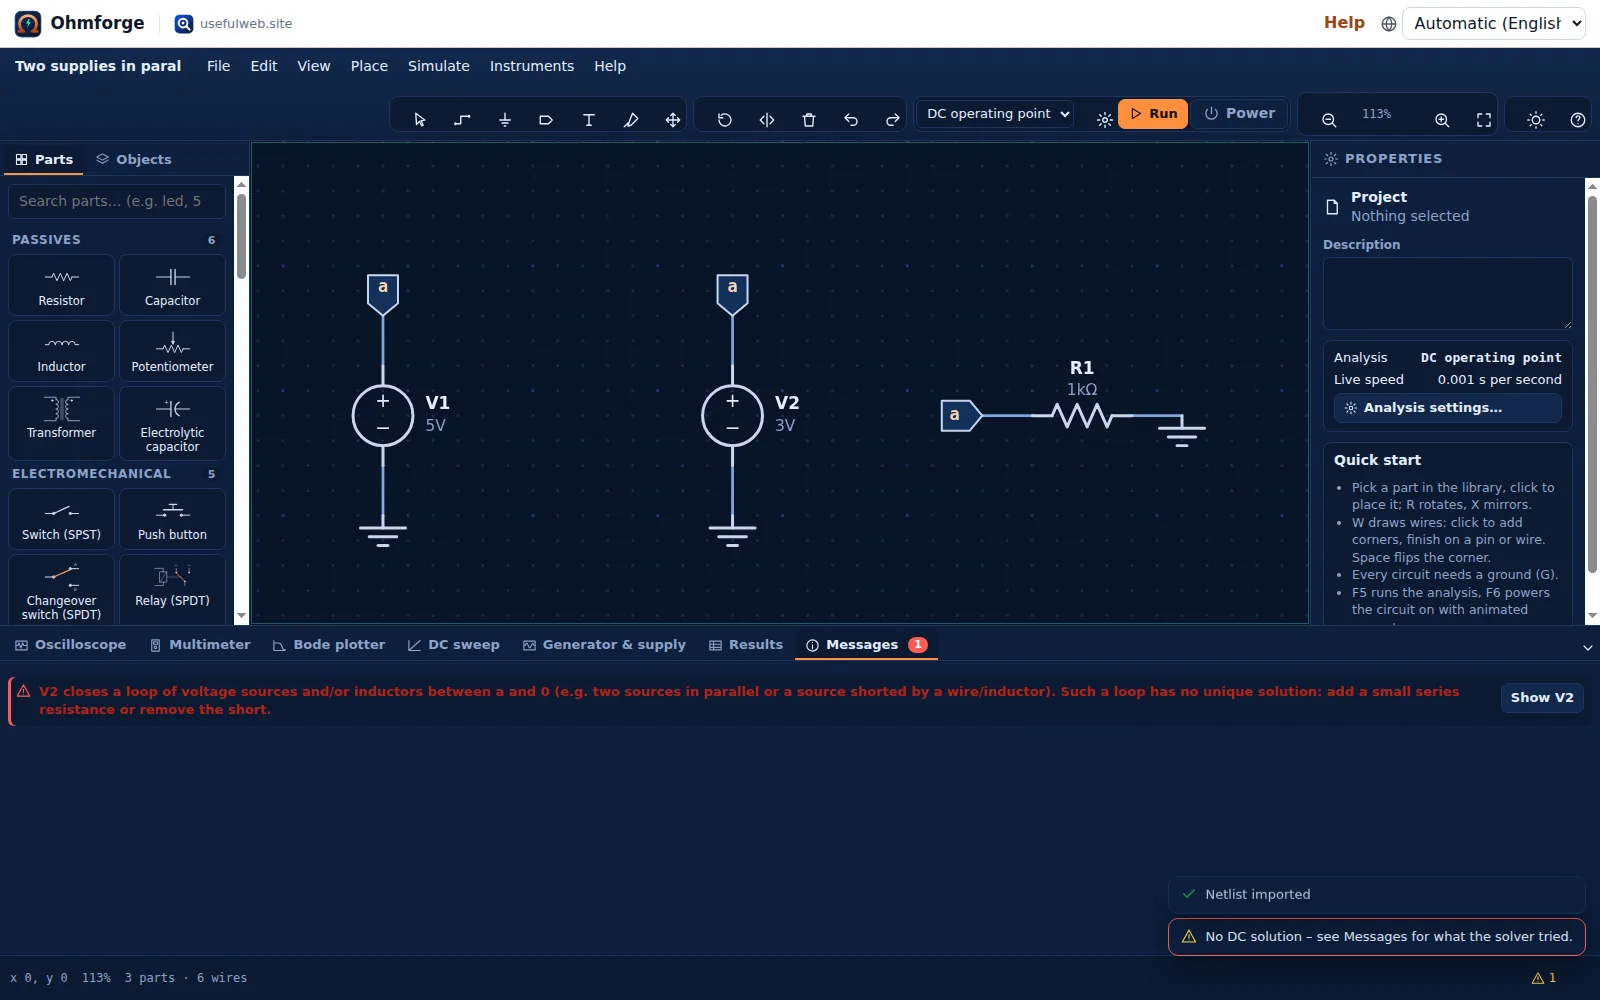Run the simulation
This screenshot has height=1000, width=1600.
[1153, 114]
